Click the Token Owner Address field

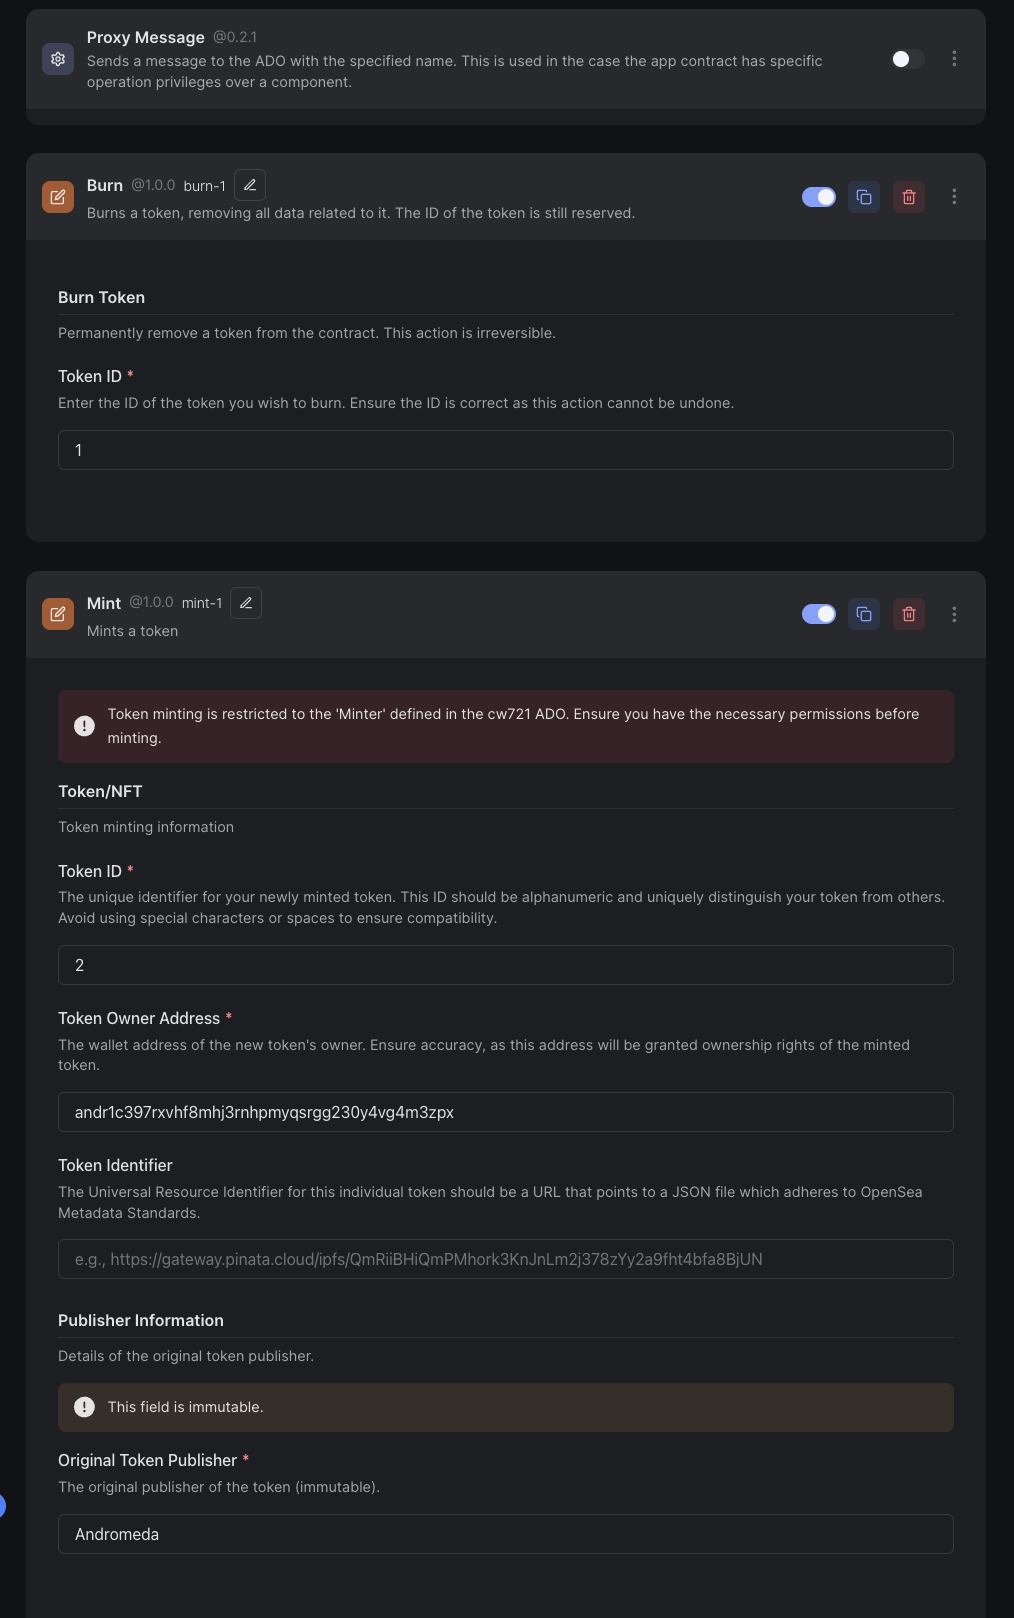pos(505,1112)
